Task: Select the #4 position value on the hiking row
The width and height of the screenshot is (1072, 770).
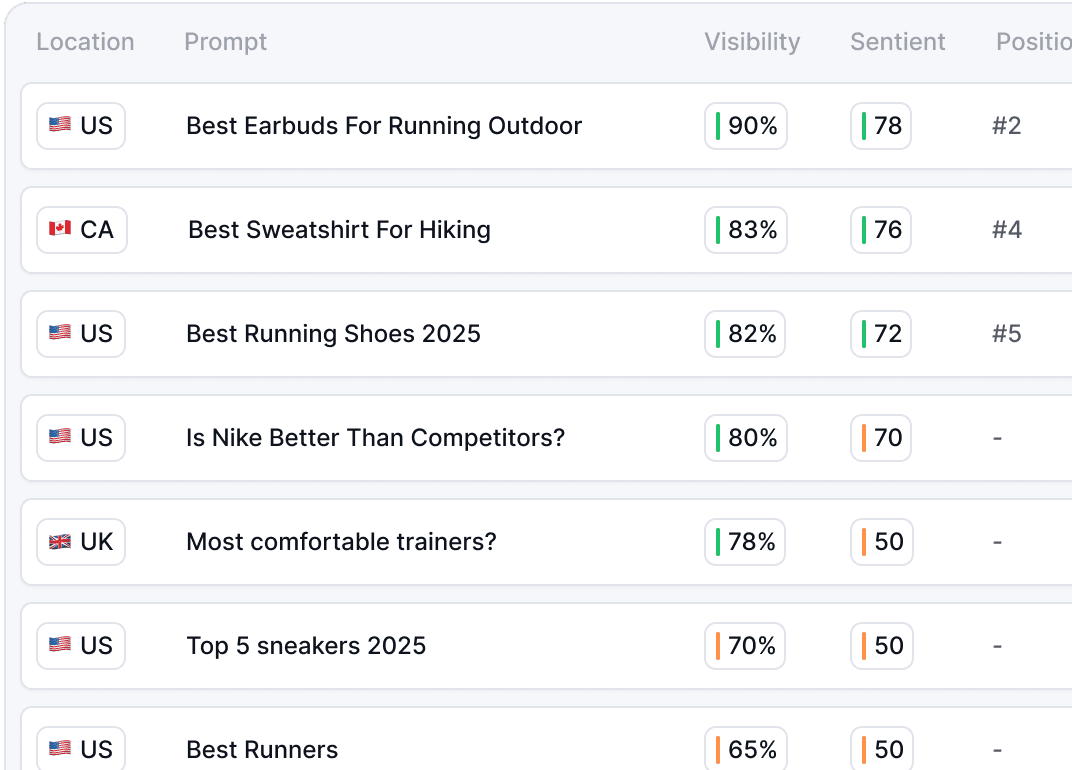Action: point(1007,230)
